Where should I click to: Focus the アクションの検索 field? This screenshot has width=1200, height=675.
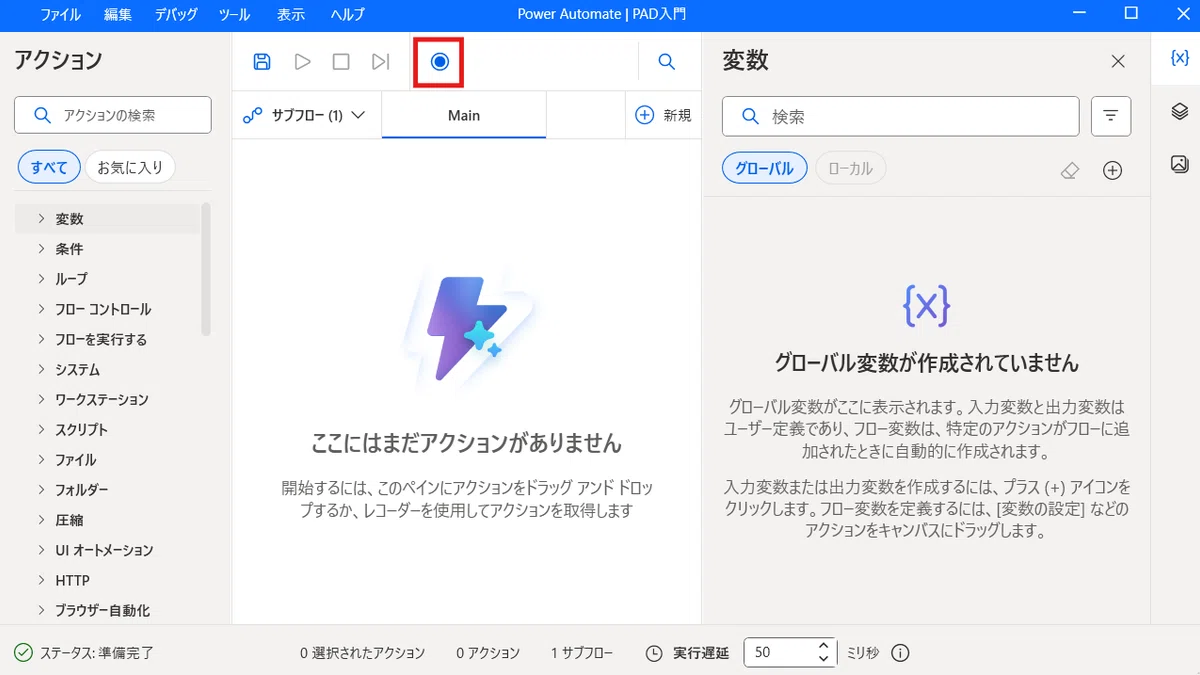coord(113,115)
